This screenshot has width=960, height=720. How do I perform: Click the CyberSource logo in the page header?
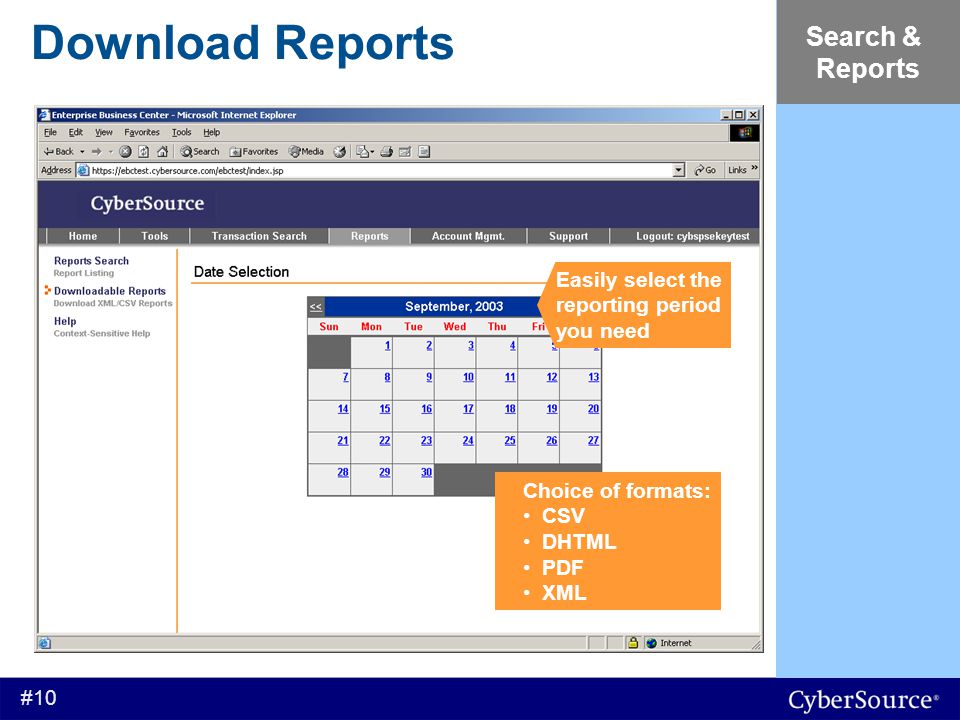click(147, 203)
